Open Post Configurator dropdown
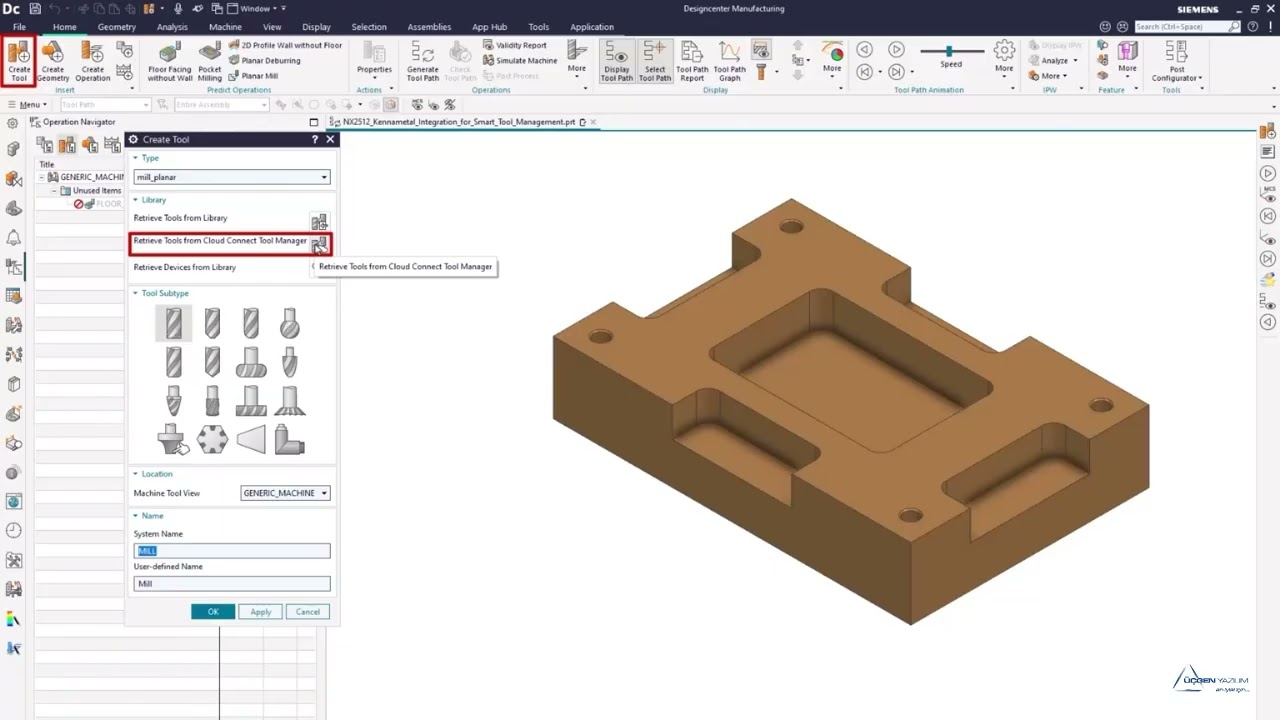 click(1177, 60)
